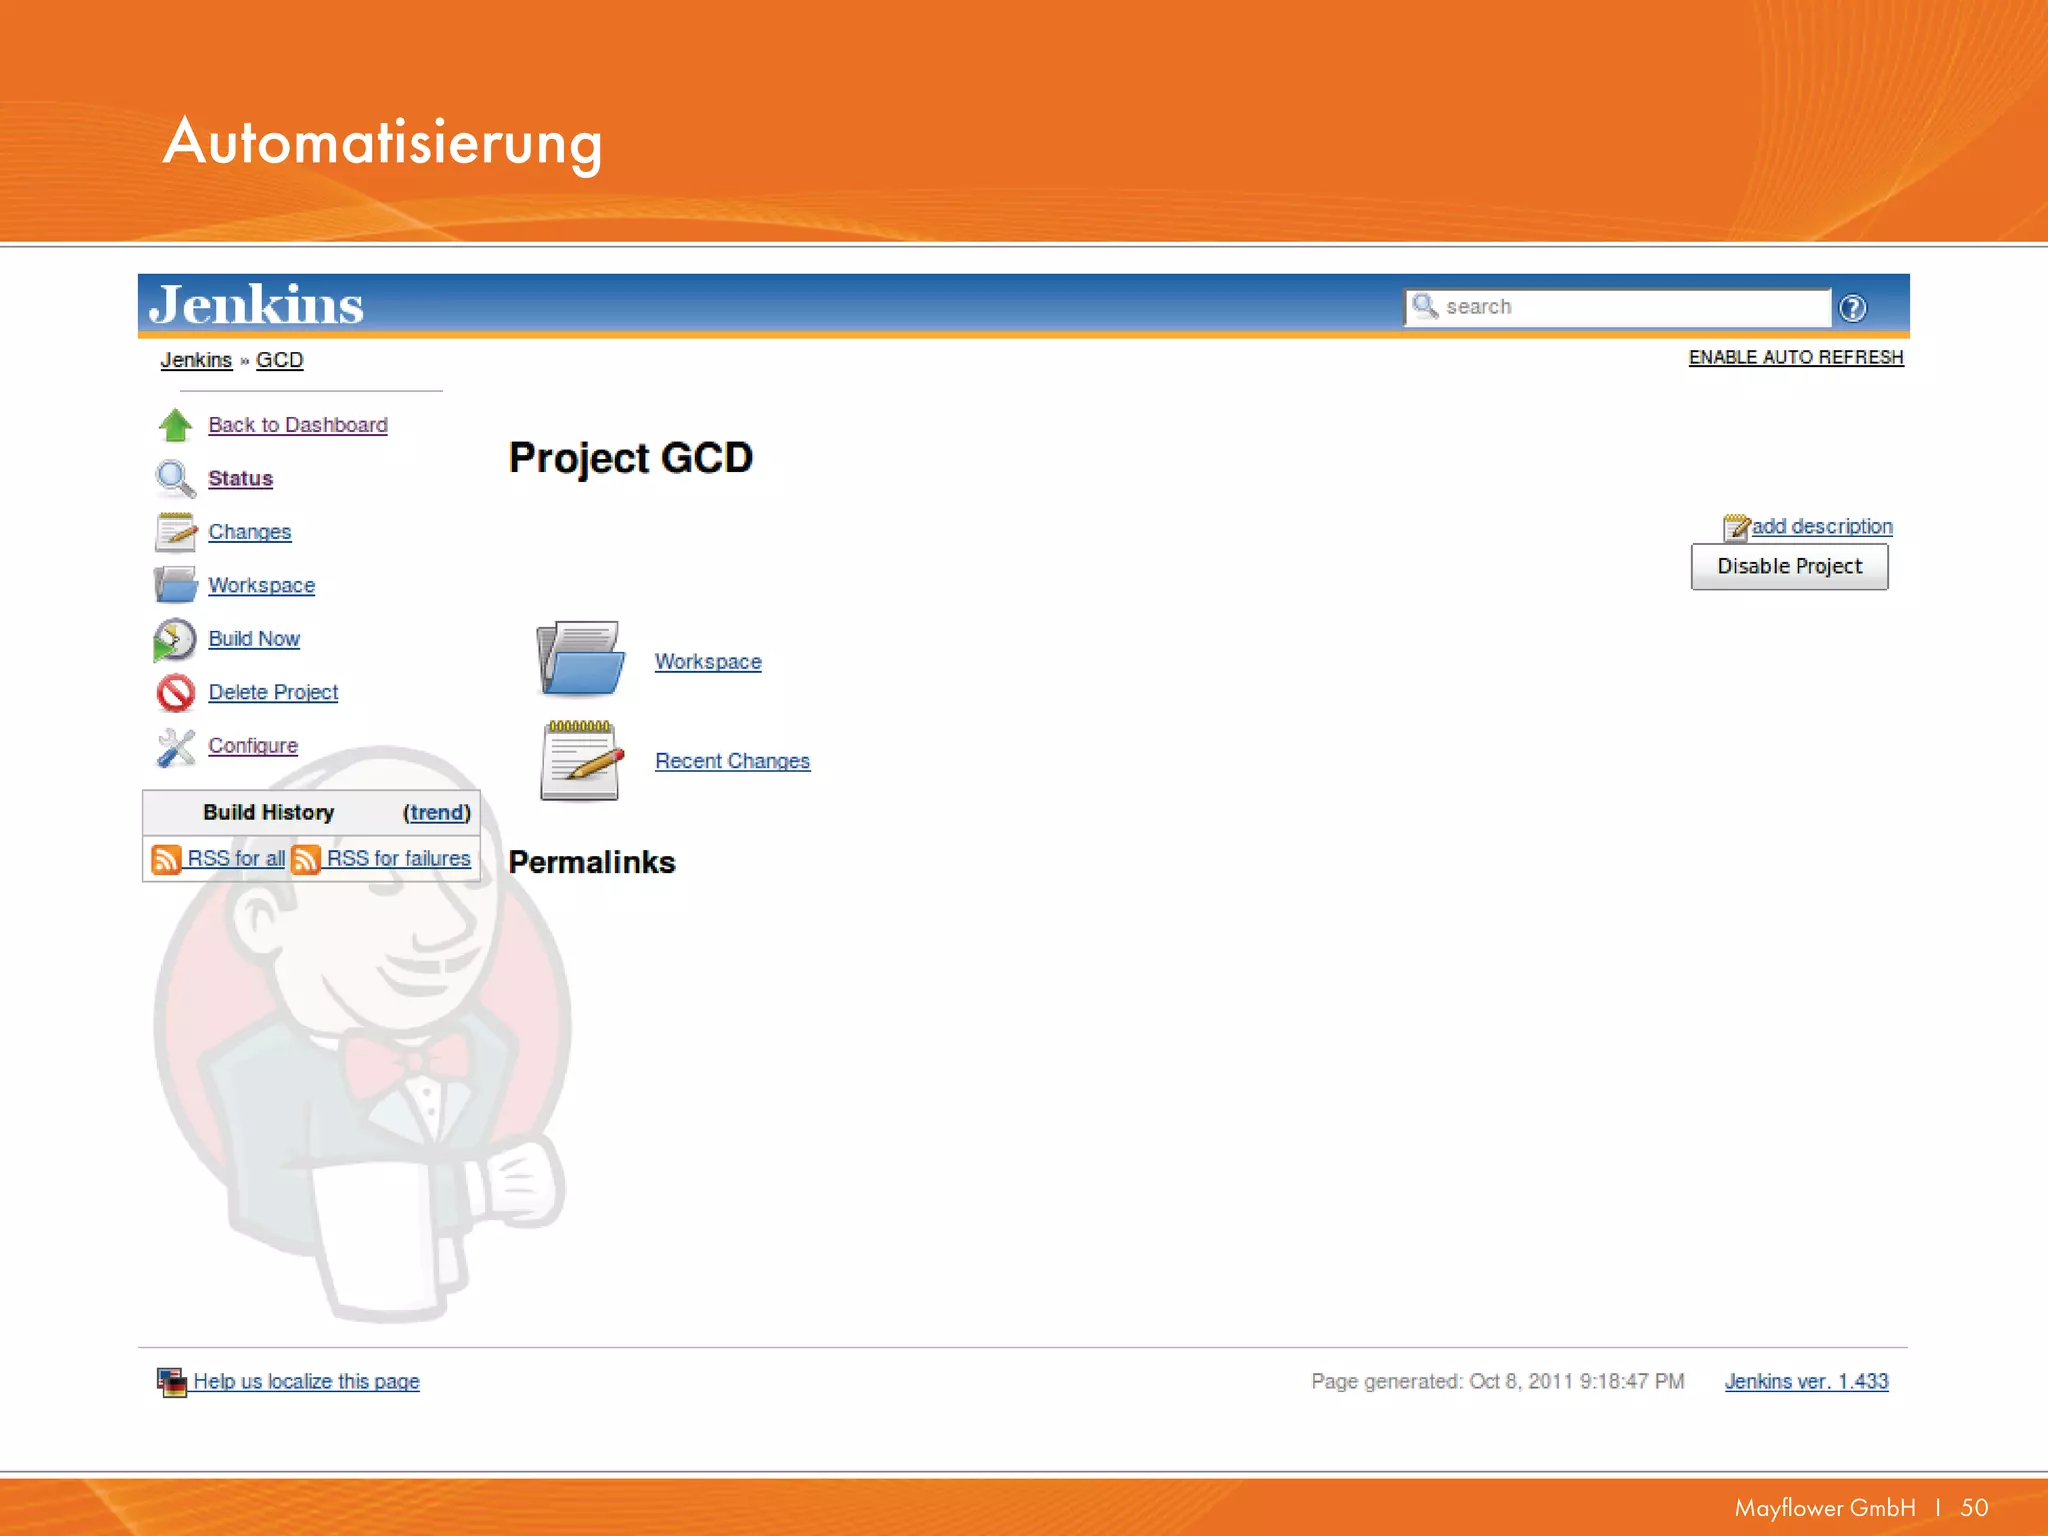
Task: Select the GCD breadcrumb link
Action: [279, 360]
